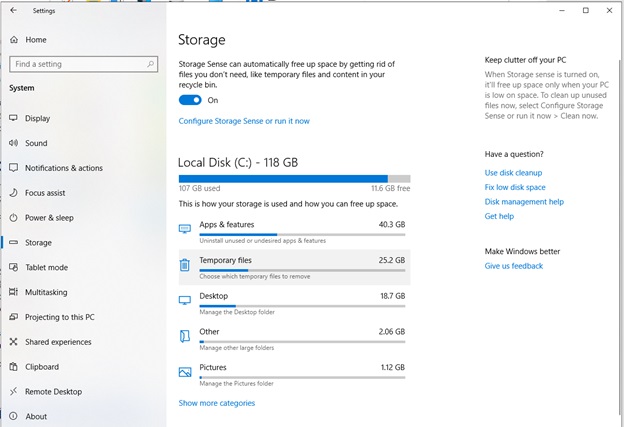Screen dimensions: 624x427
Task: Expand Show more categories
Action: click(216, 403)
